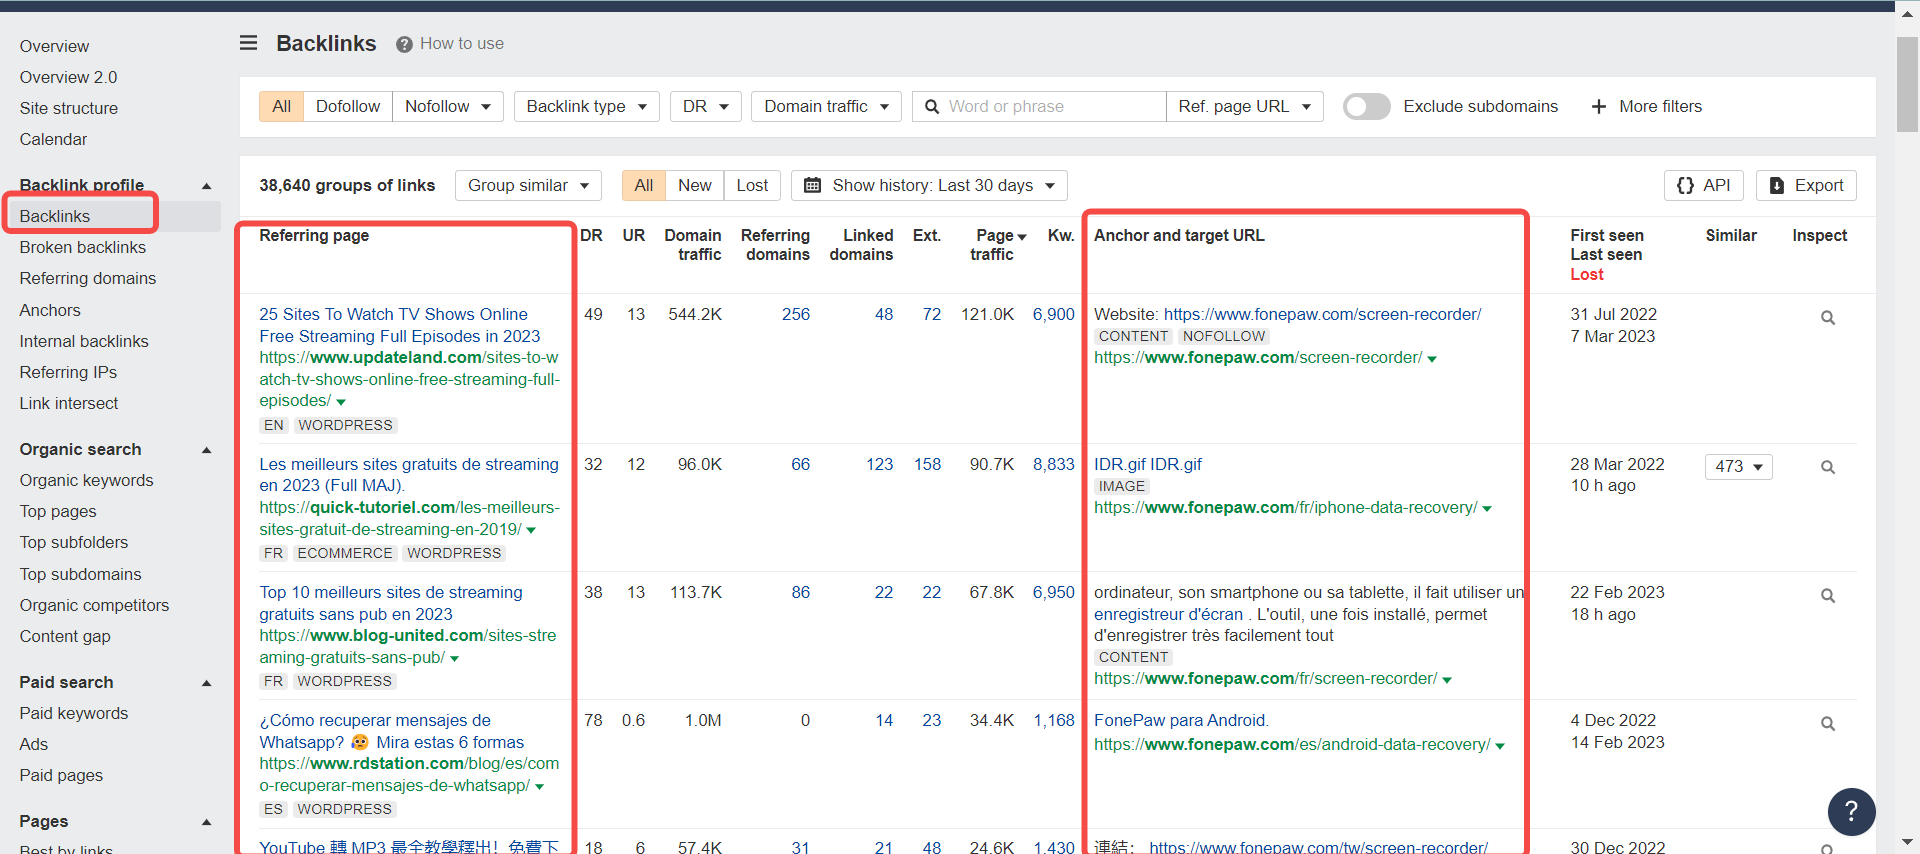Sort by the DR column header

click(591, 235)
